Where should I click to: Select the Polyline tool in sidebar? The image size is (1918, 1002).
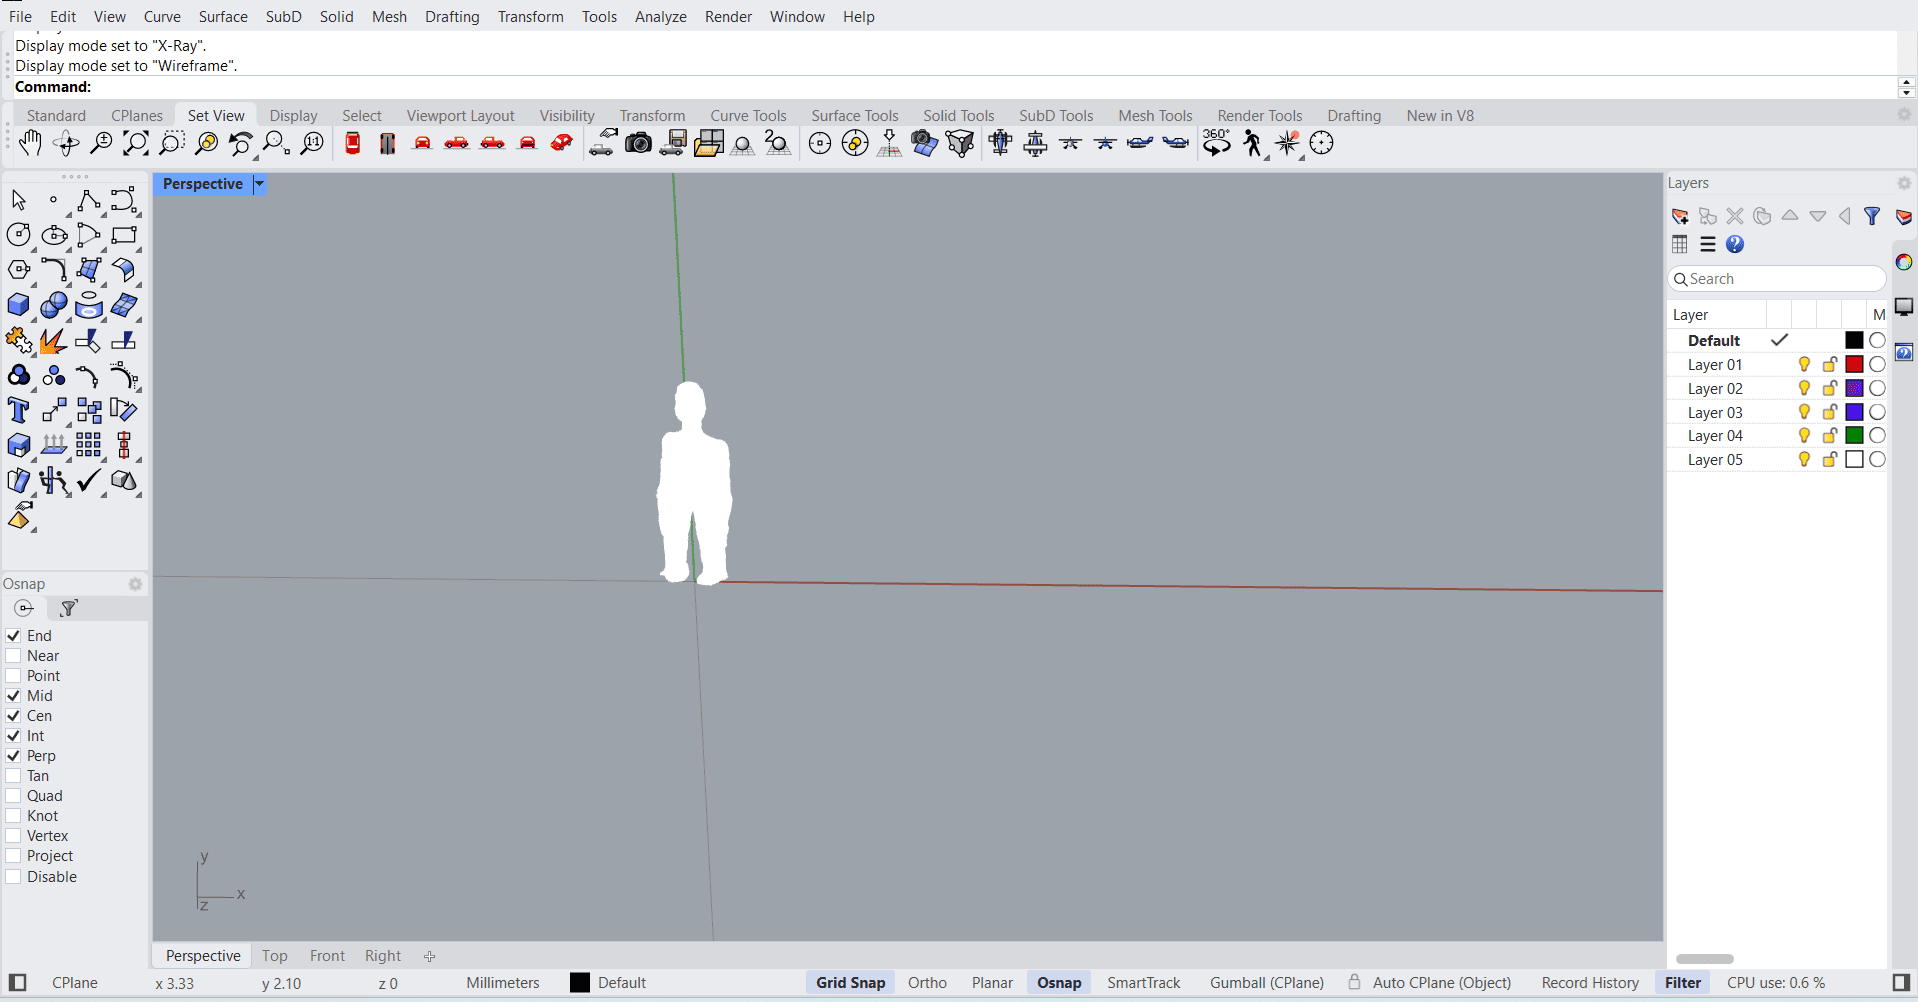pos(88,200)
